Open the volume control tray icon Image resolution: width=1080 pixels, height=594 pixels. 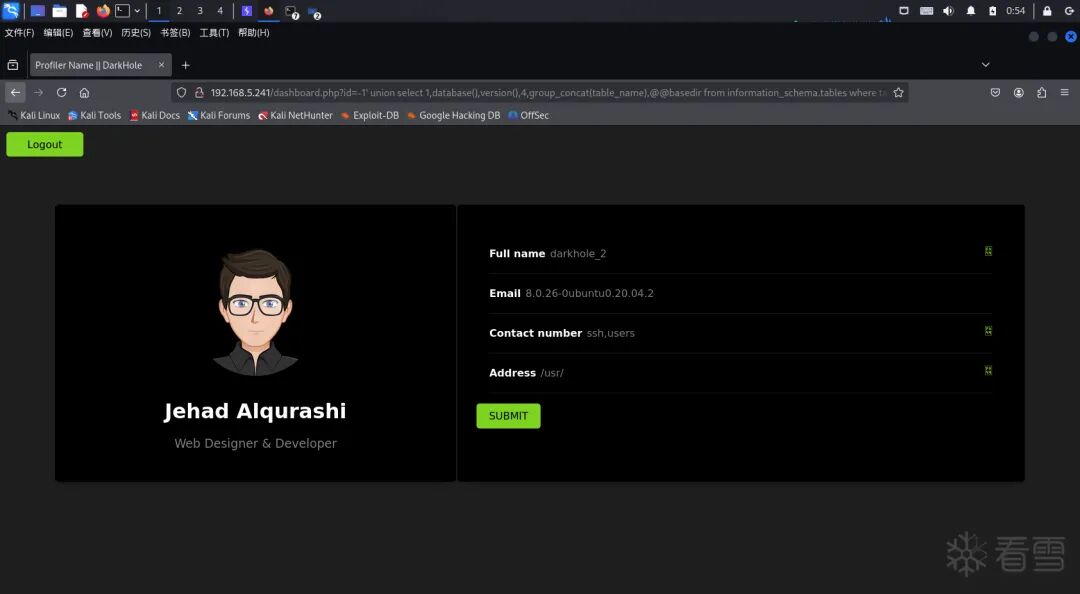pos(948,11)
